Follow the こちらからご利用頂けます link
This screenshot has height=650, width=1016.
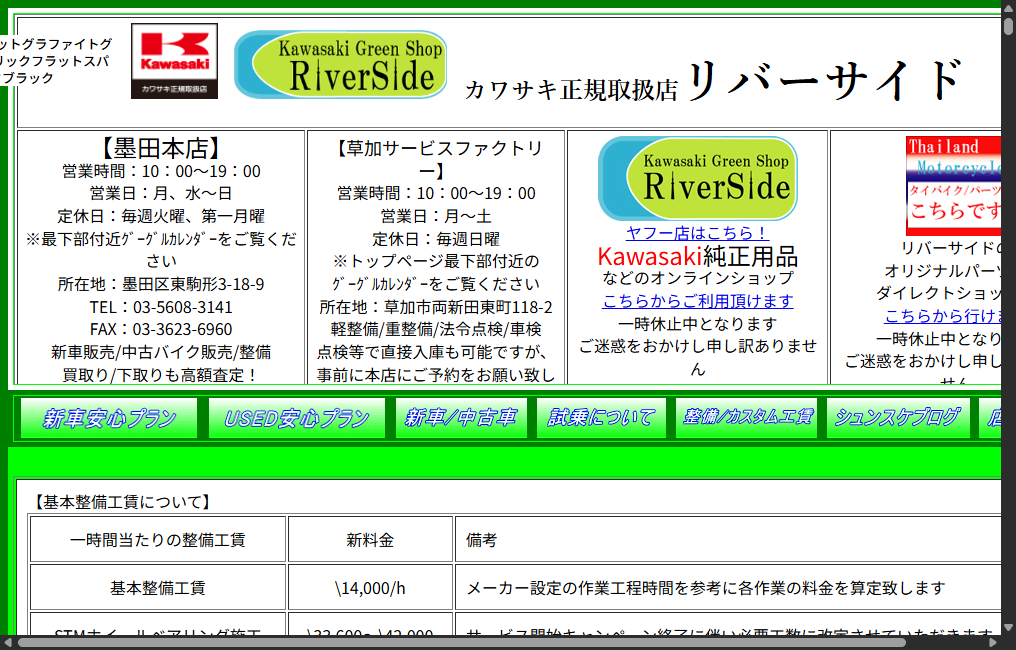point(698,301)
